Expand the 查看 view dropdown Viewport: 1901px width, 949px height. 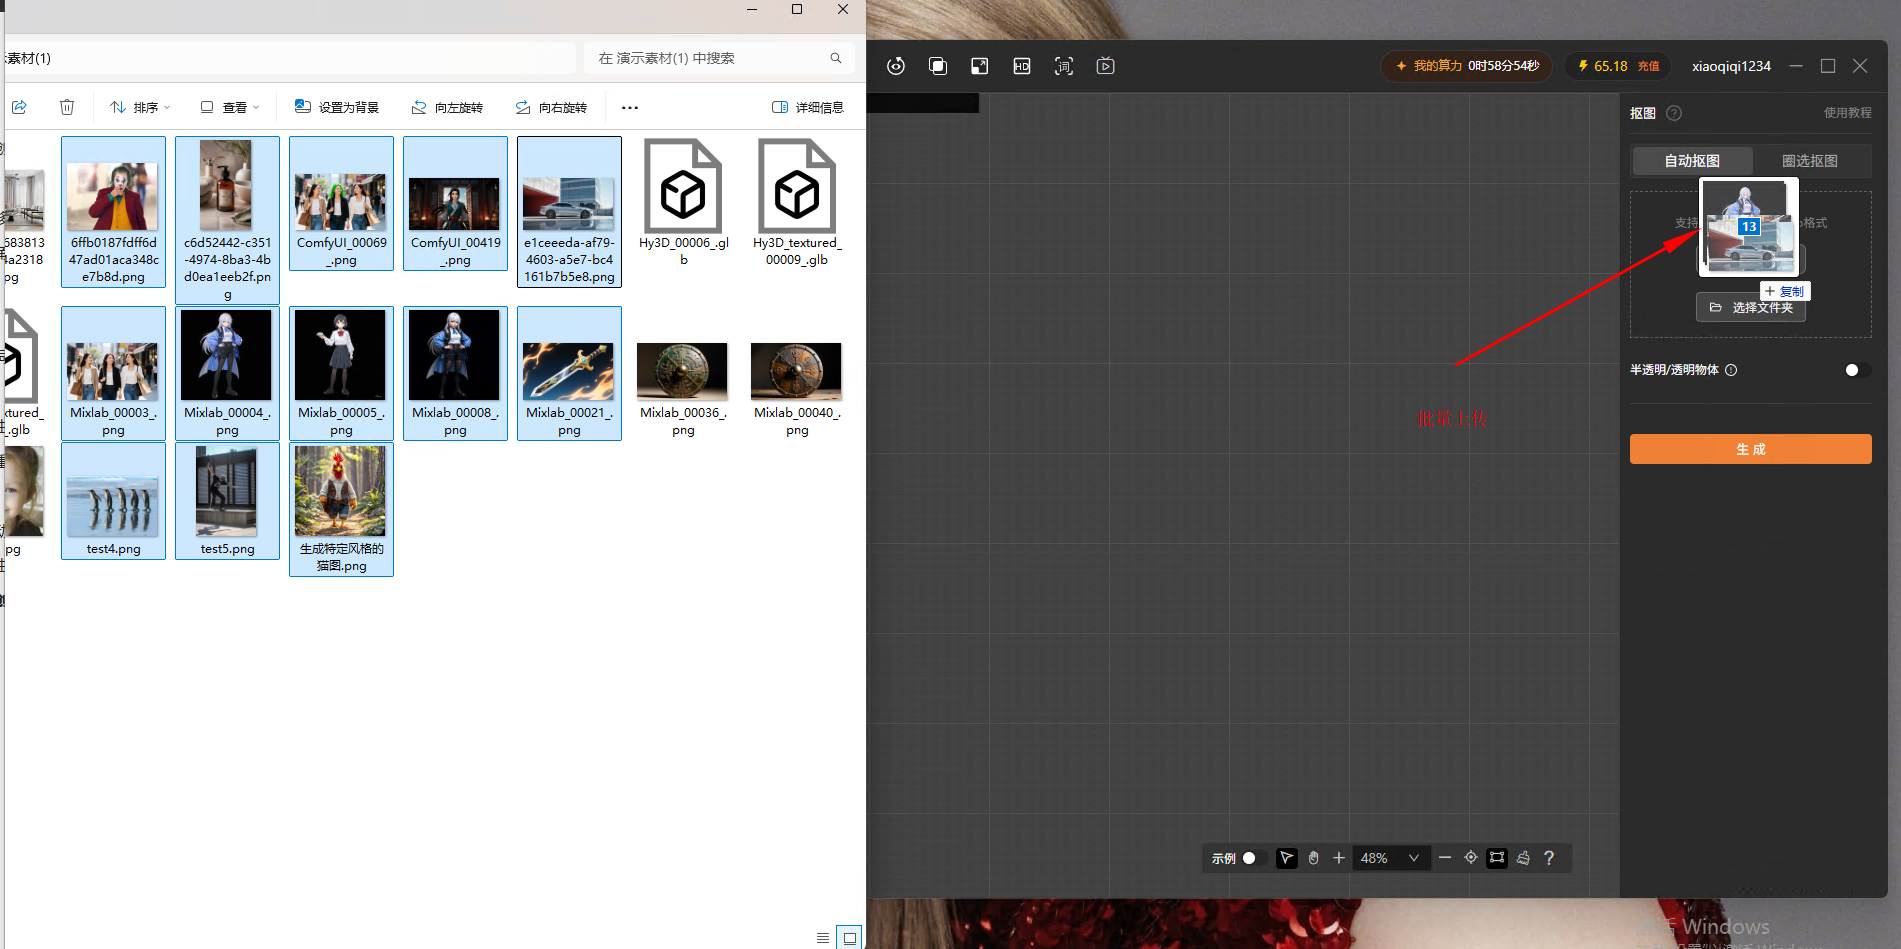(230, 107)
